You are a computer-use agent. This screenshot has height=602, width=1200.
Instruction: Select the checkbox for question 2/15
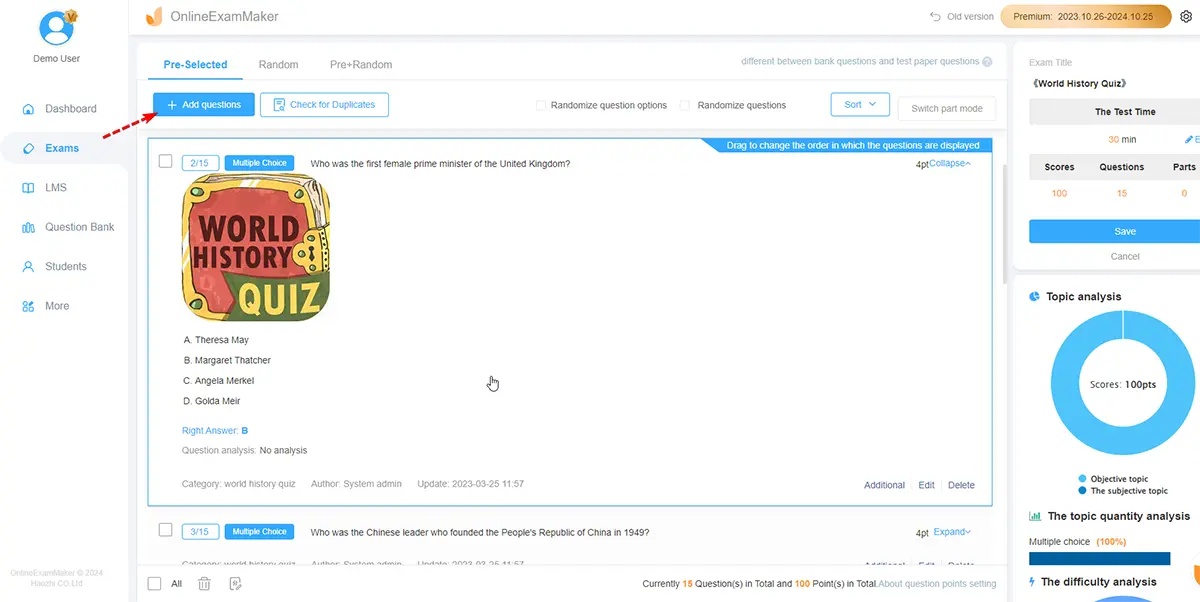click(166, 162)
